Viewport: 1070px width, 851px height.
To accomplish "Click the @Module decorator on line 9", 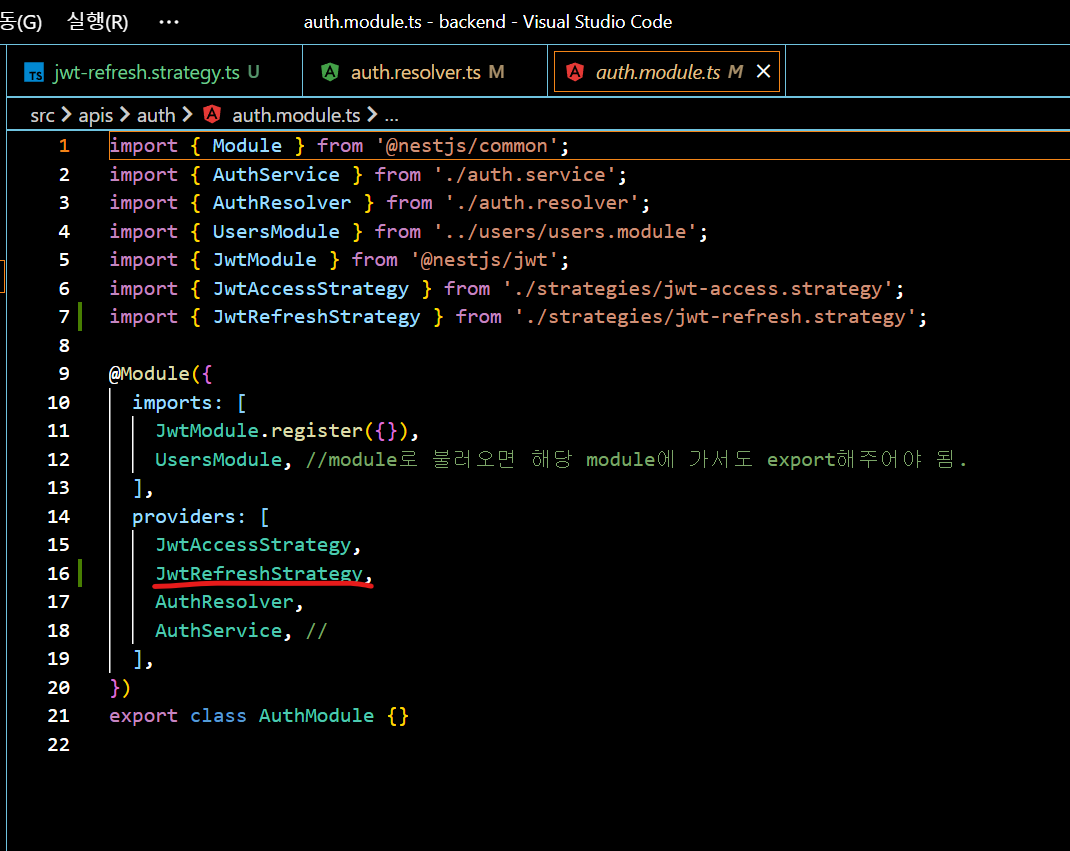I will tap(149, 374).
